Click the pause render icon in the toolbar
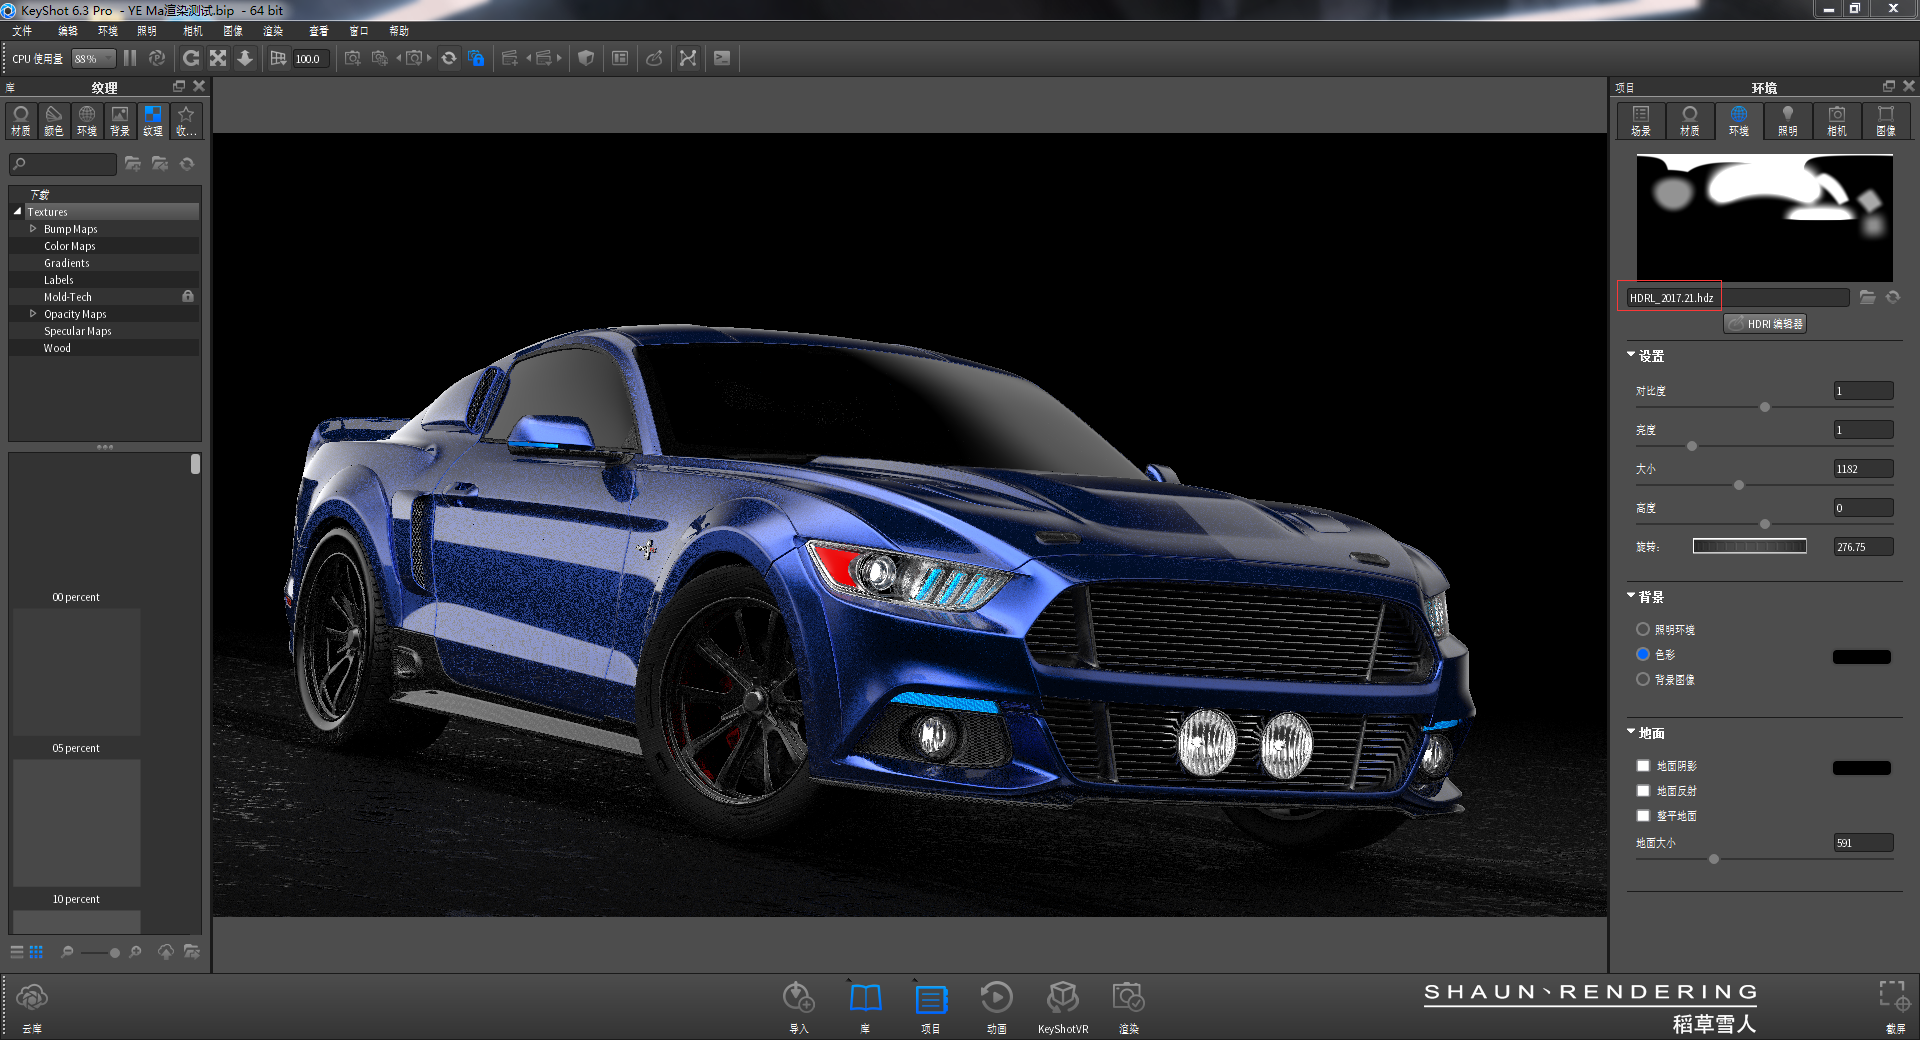Viewport: 1920px width, 1040px height. [130, 58]
